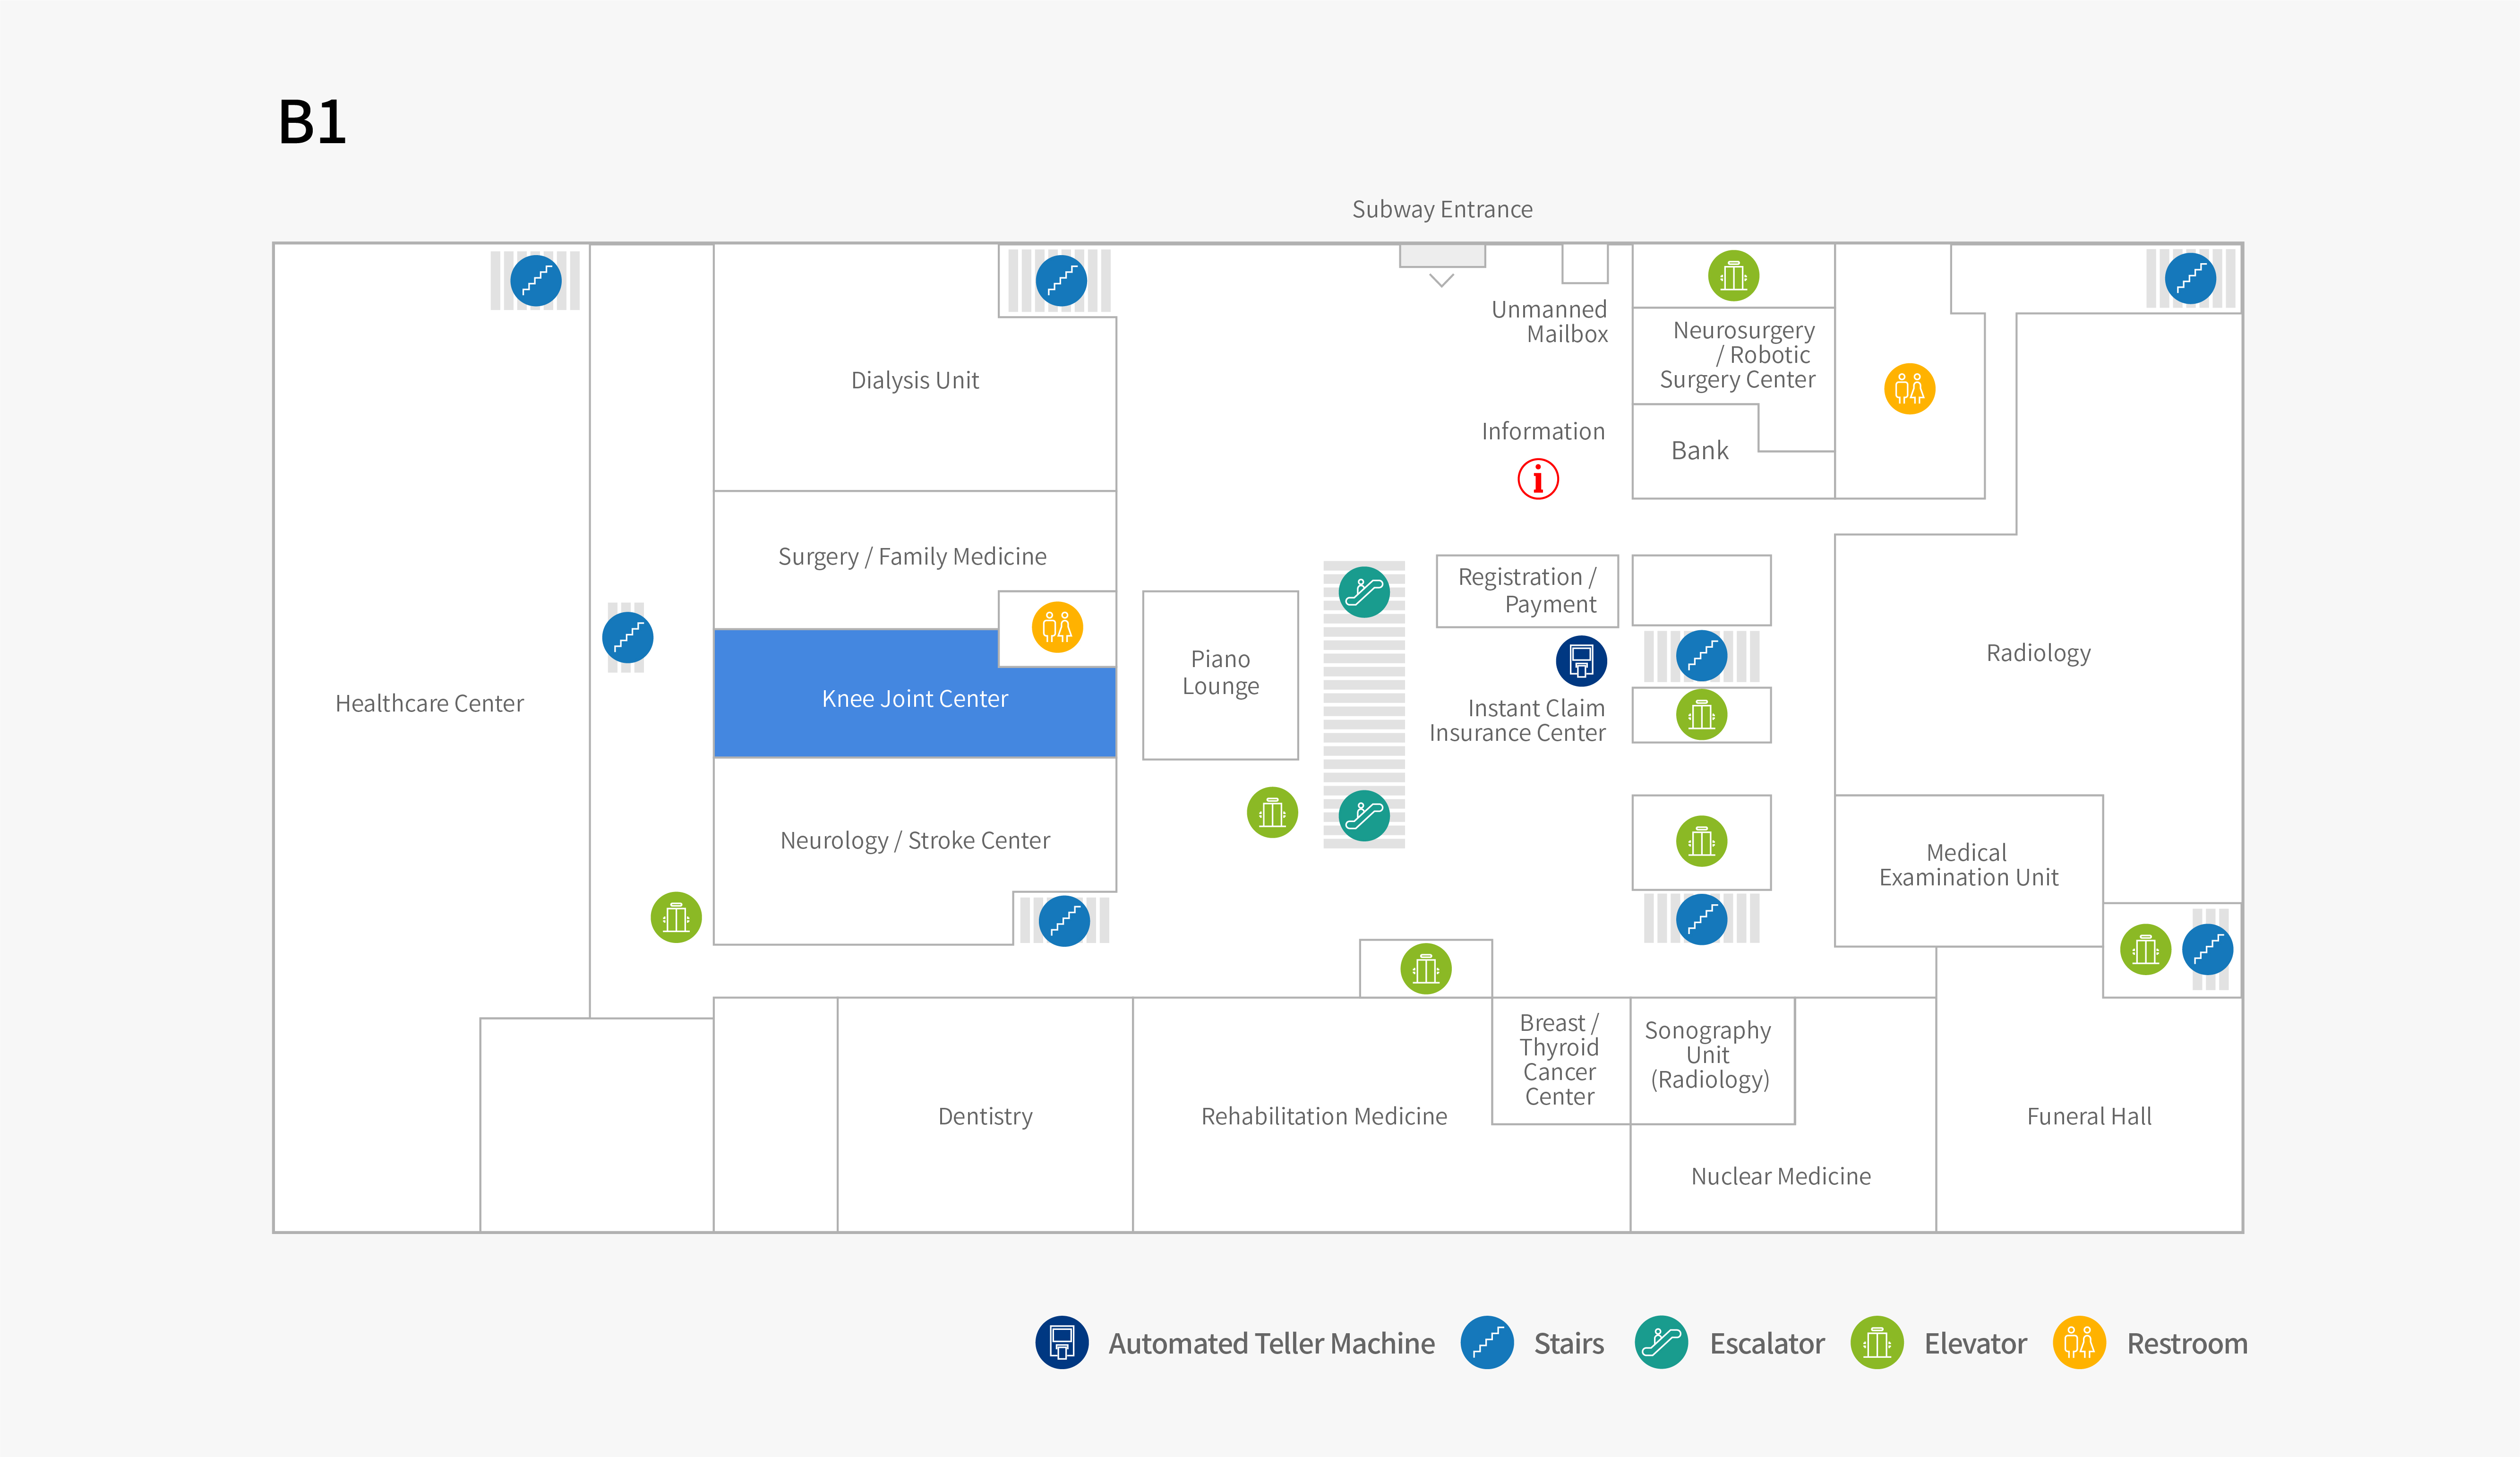Click the Neurology / Stroke Center label

pyautogui.click(x=915, y=841)
